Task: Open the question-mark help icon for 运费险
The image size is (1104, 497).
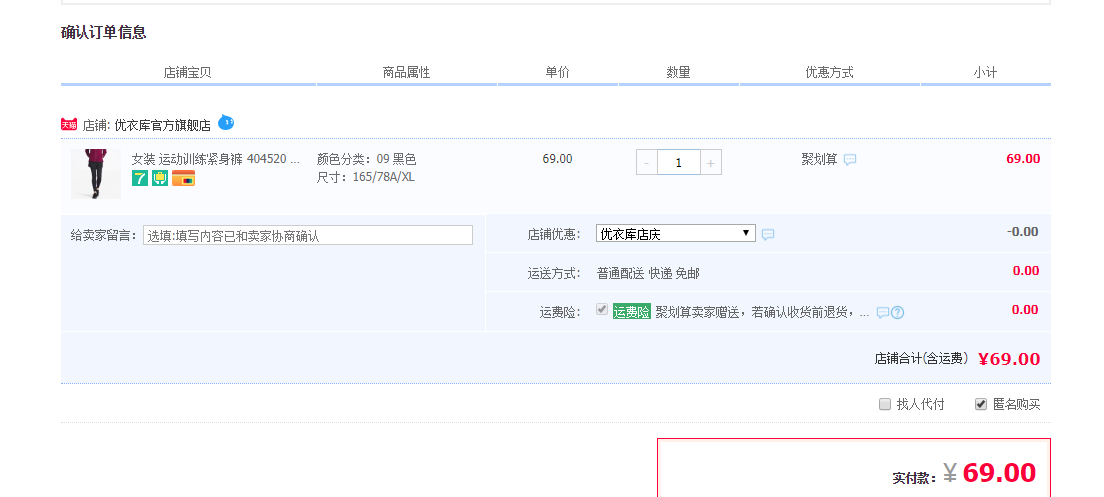Action: point(898,313)
